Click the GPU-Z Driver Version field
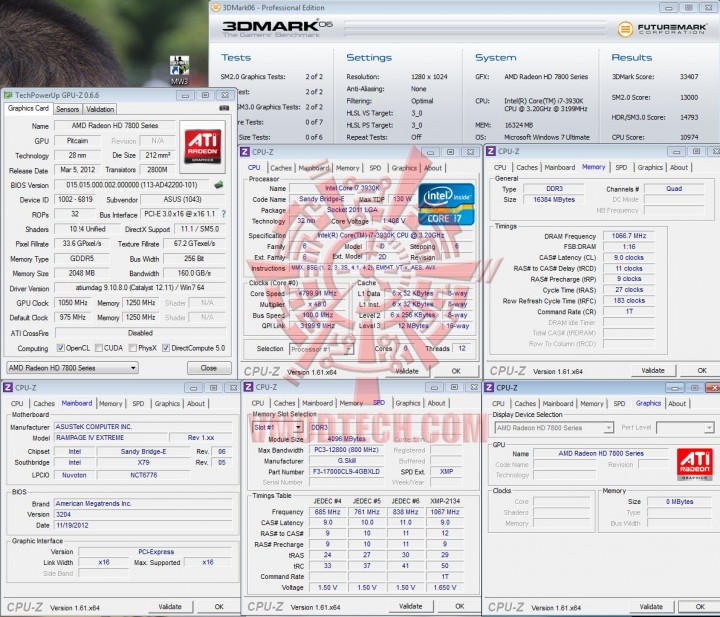The width and height of the screenshot is (720, 617). (140, 288)
